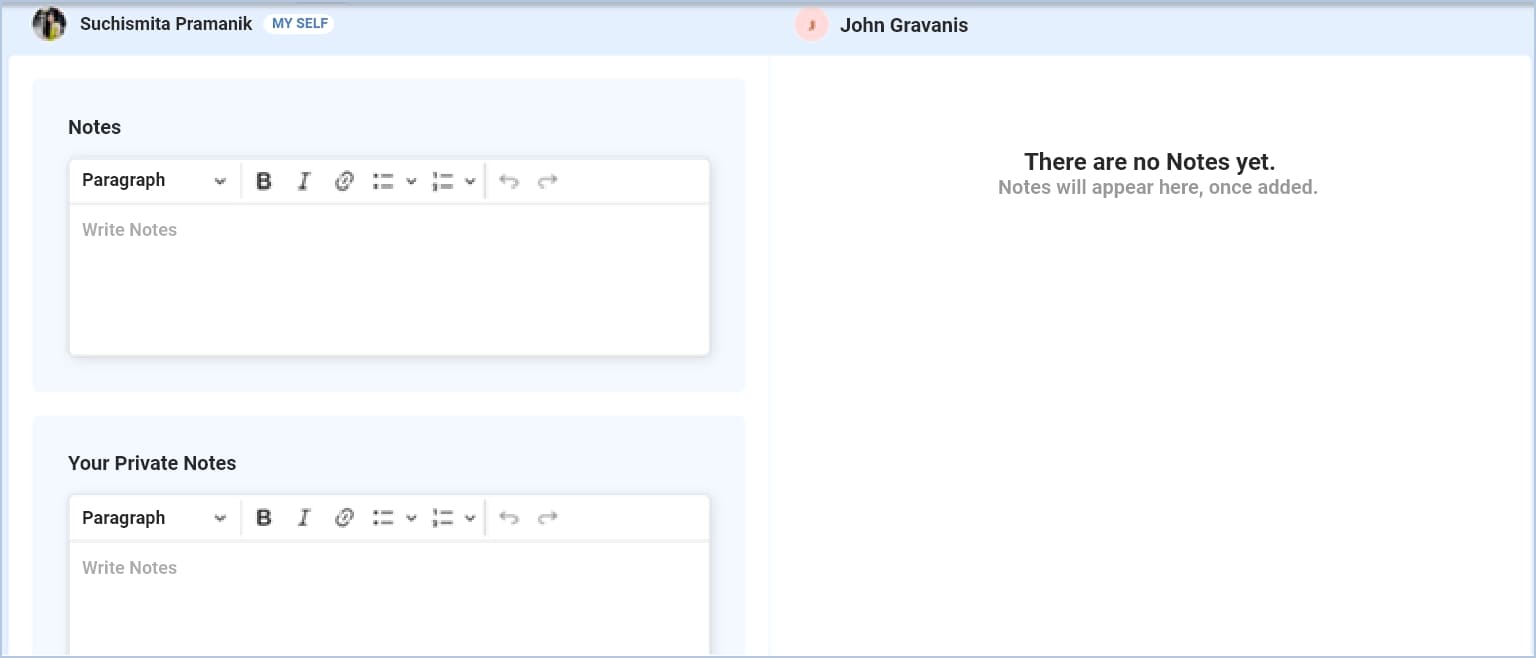The width and height of the screenshot is (1536, 658).
Task: Insert a link in Your Private Notes
Action: [344, 518]
